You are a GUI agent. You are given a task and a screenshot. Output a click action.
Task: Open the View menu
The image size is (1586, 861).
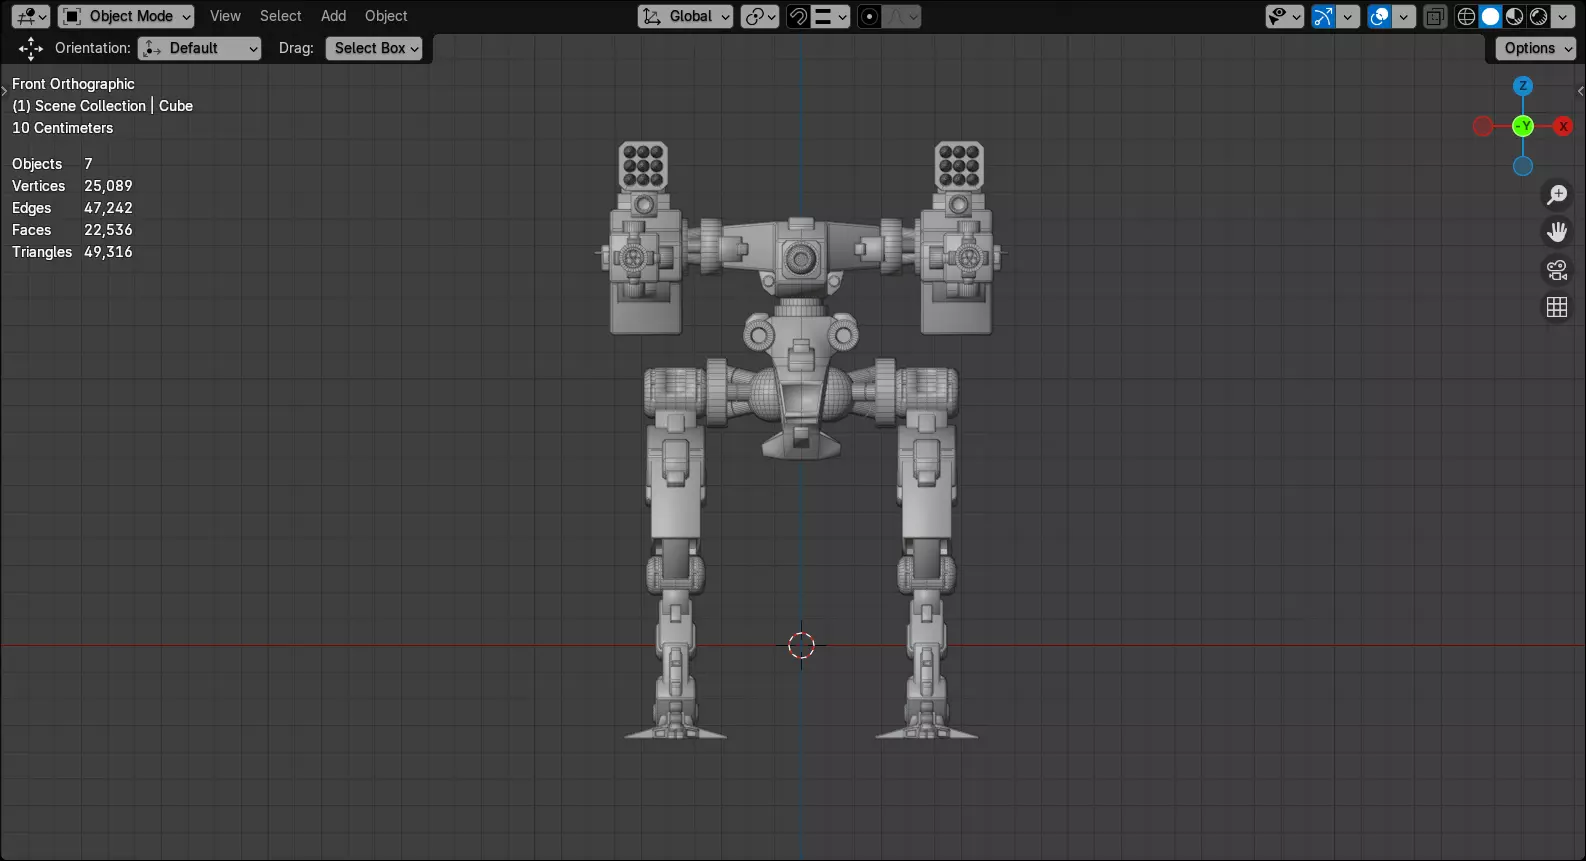click(x=225, y=16)
